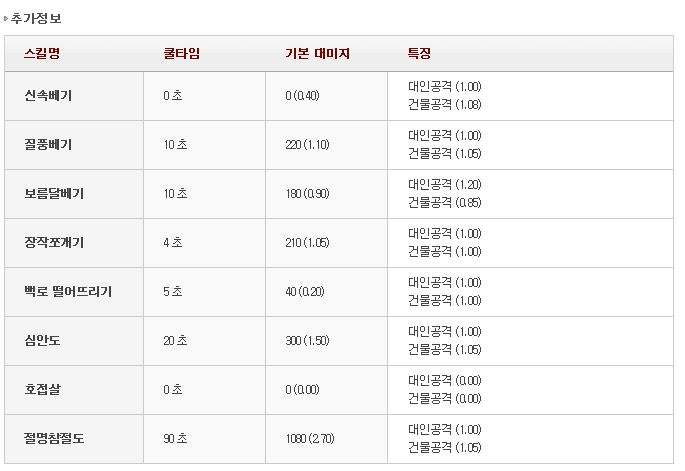The width and height of the screenshot is (685, 471).
Task: Select the 질풍베기 skill name
Action: [48, 145]
